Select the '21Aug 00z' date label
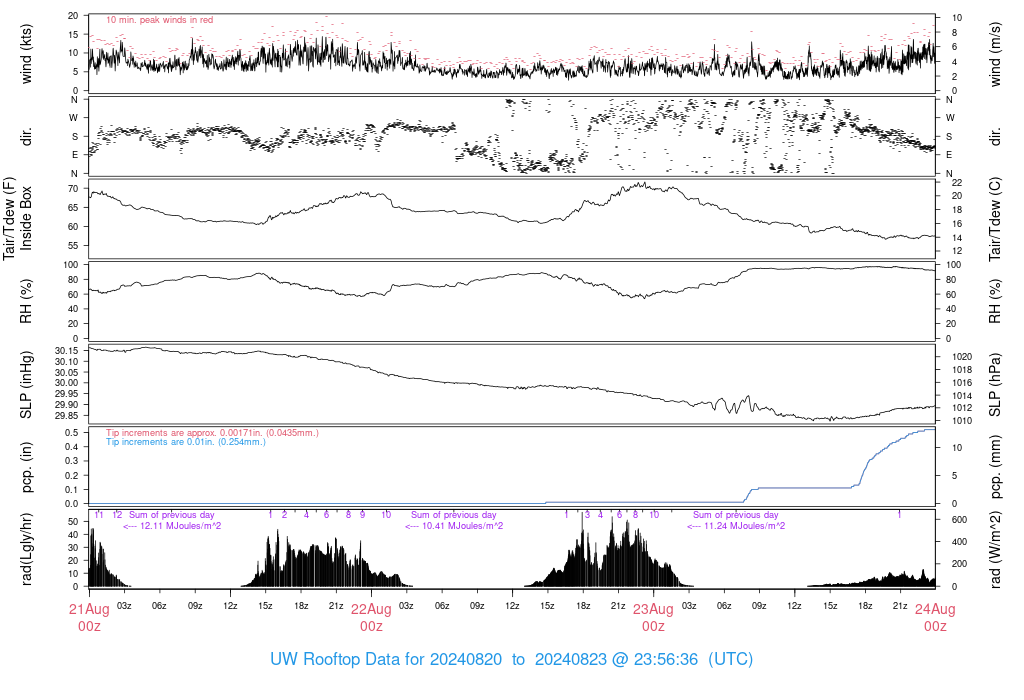1024x700 pixels. 89,617
